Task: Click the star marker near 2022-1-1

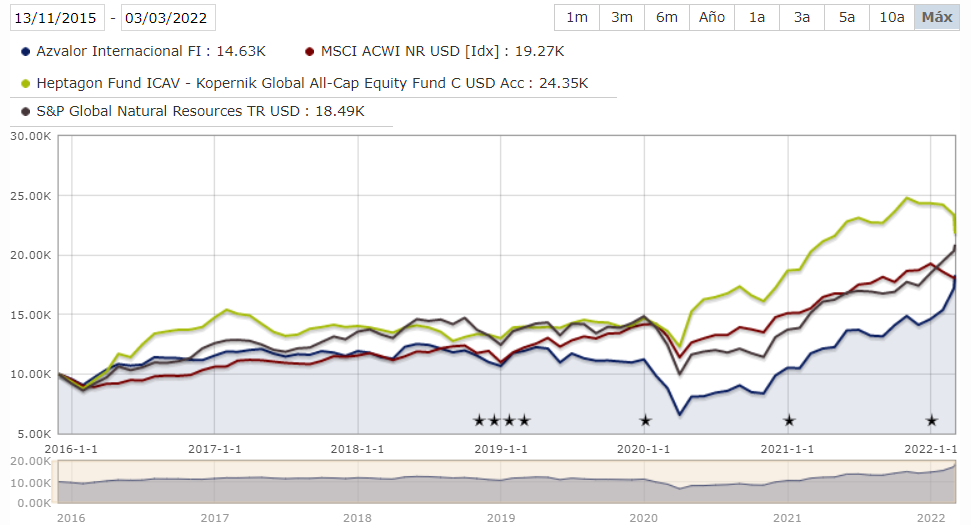Action: coord(932,421)
